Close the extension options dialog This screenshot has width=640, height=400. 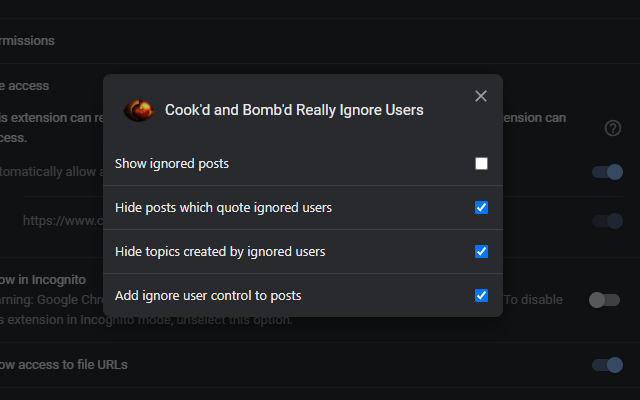point(481,96)
